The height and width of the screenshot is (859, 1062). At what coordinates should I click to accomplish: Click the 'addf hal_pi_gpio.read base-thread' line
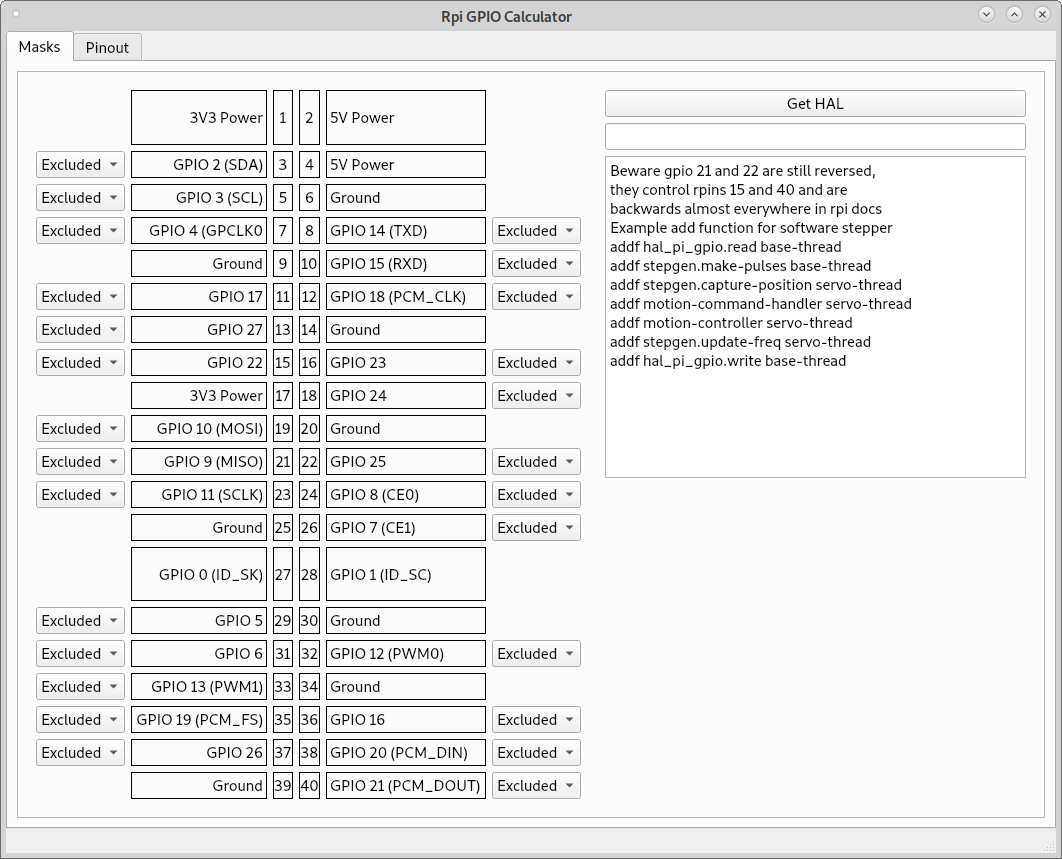(725, 247)
